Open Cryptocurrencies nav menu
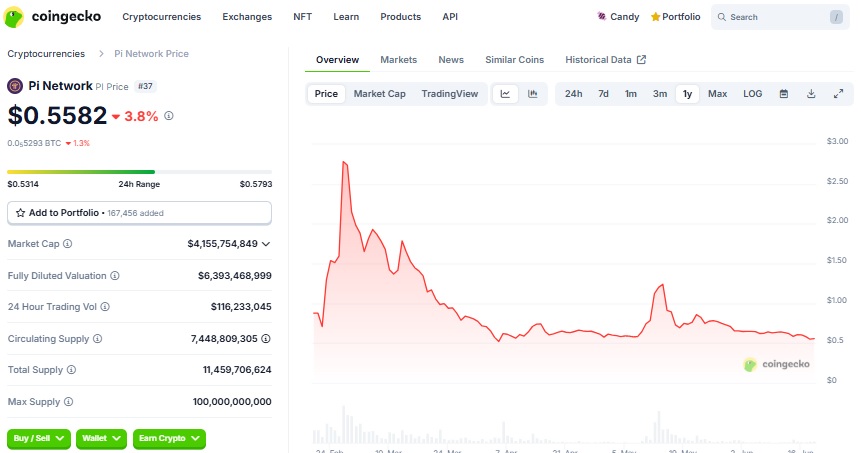The height and width of the screenshot is (453, 861). coord(161,17)
